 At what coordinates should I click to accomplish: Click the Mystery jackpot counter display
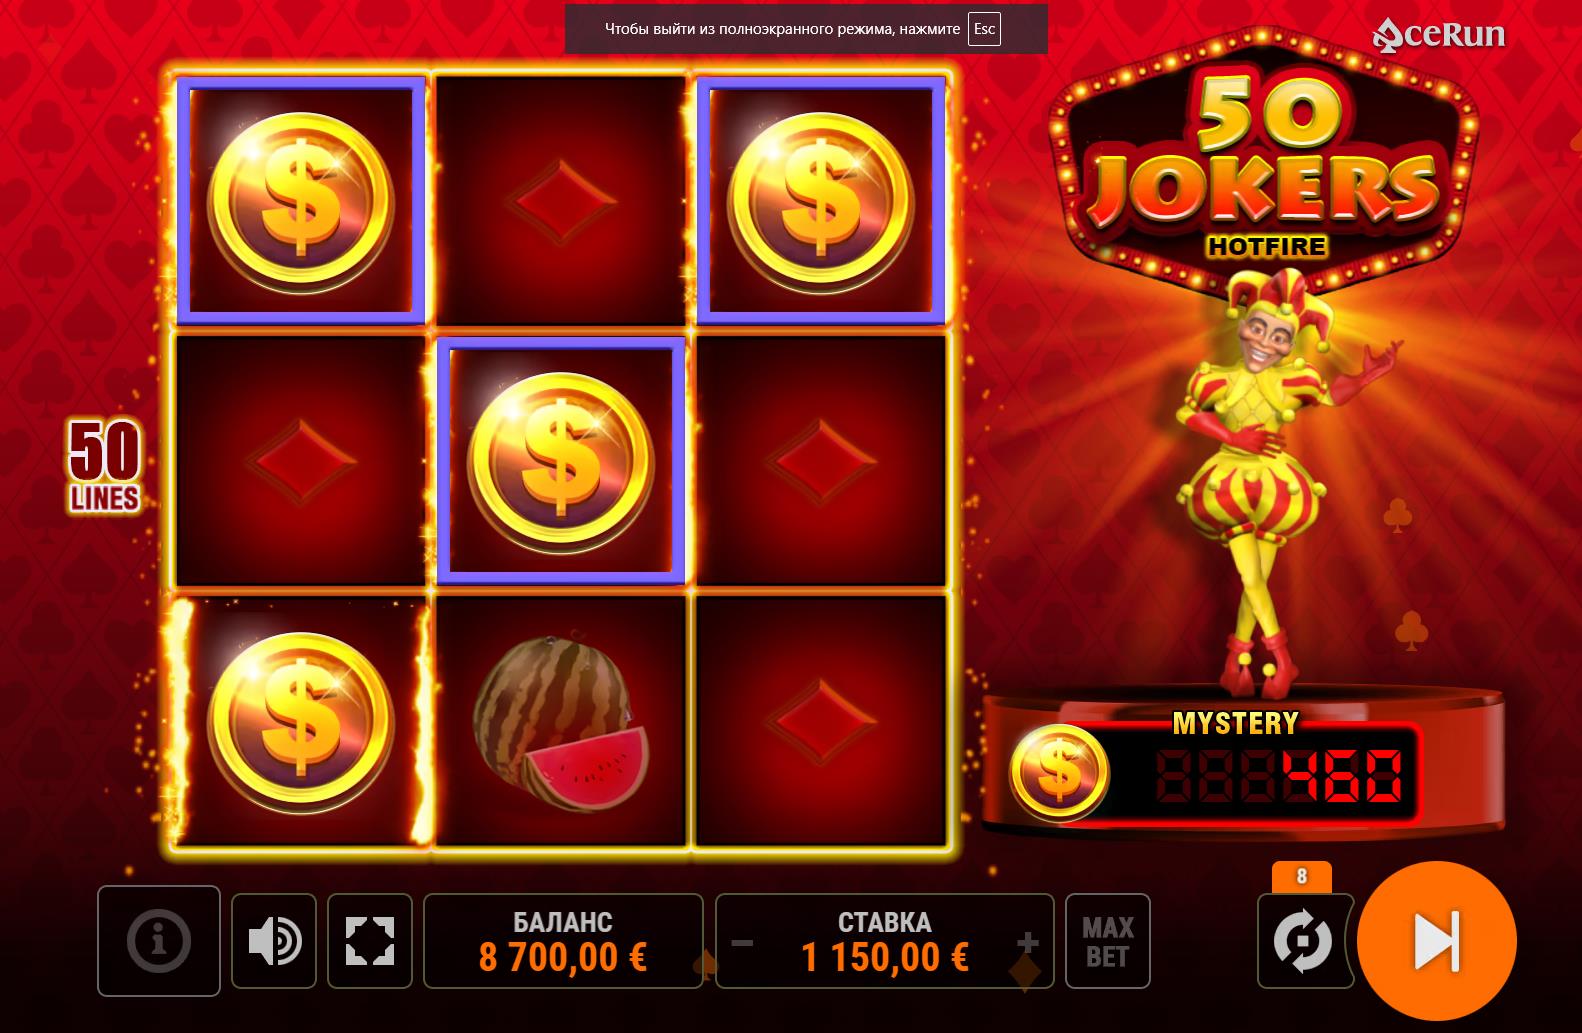[1279, 775]
